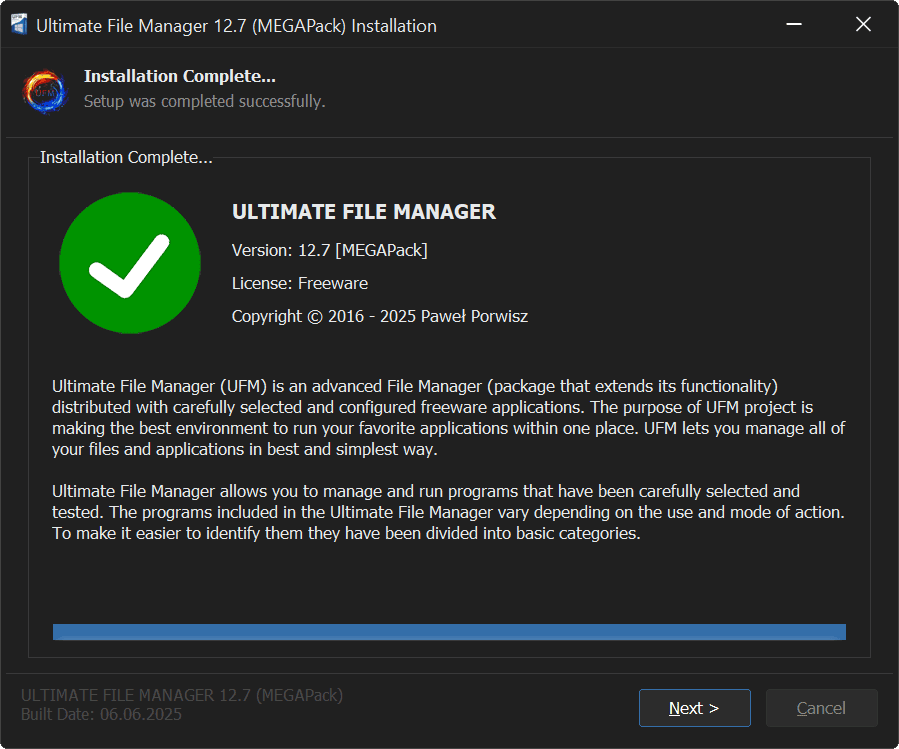
Task: Click the greyed-out Cancel button
Action: point(821,708)
